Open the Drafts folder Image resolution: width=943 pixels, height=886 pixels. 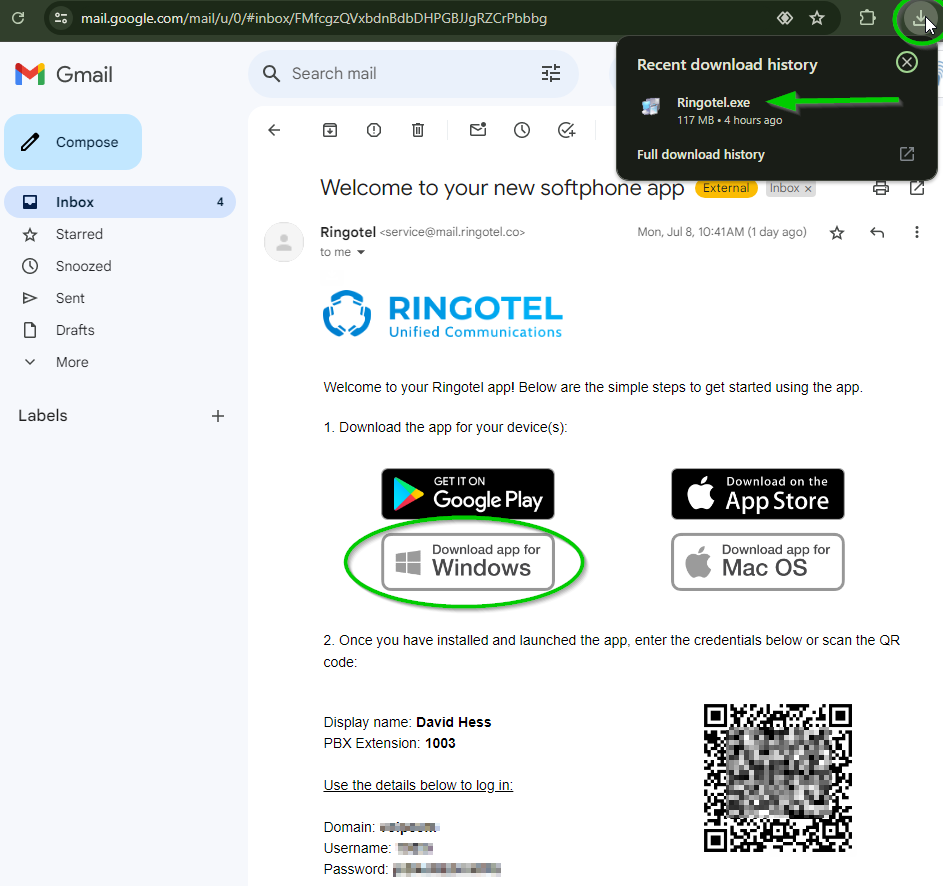click(75, 330)
